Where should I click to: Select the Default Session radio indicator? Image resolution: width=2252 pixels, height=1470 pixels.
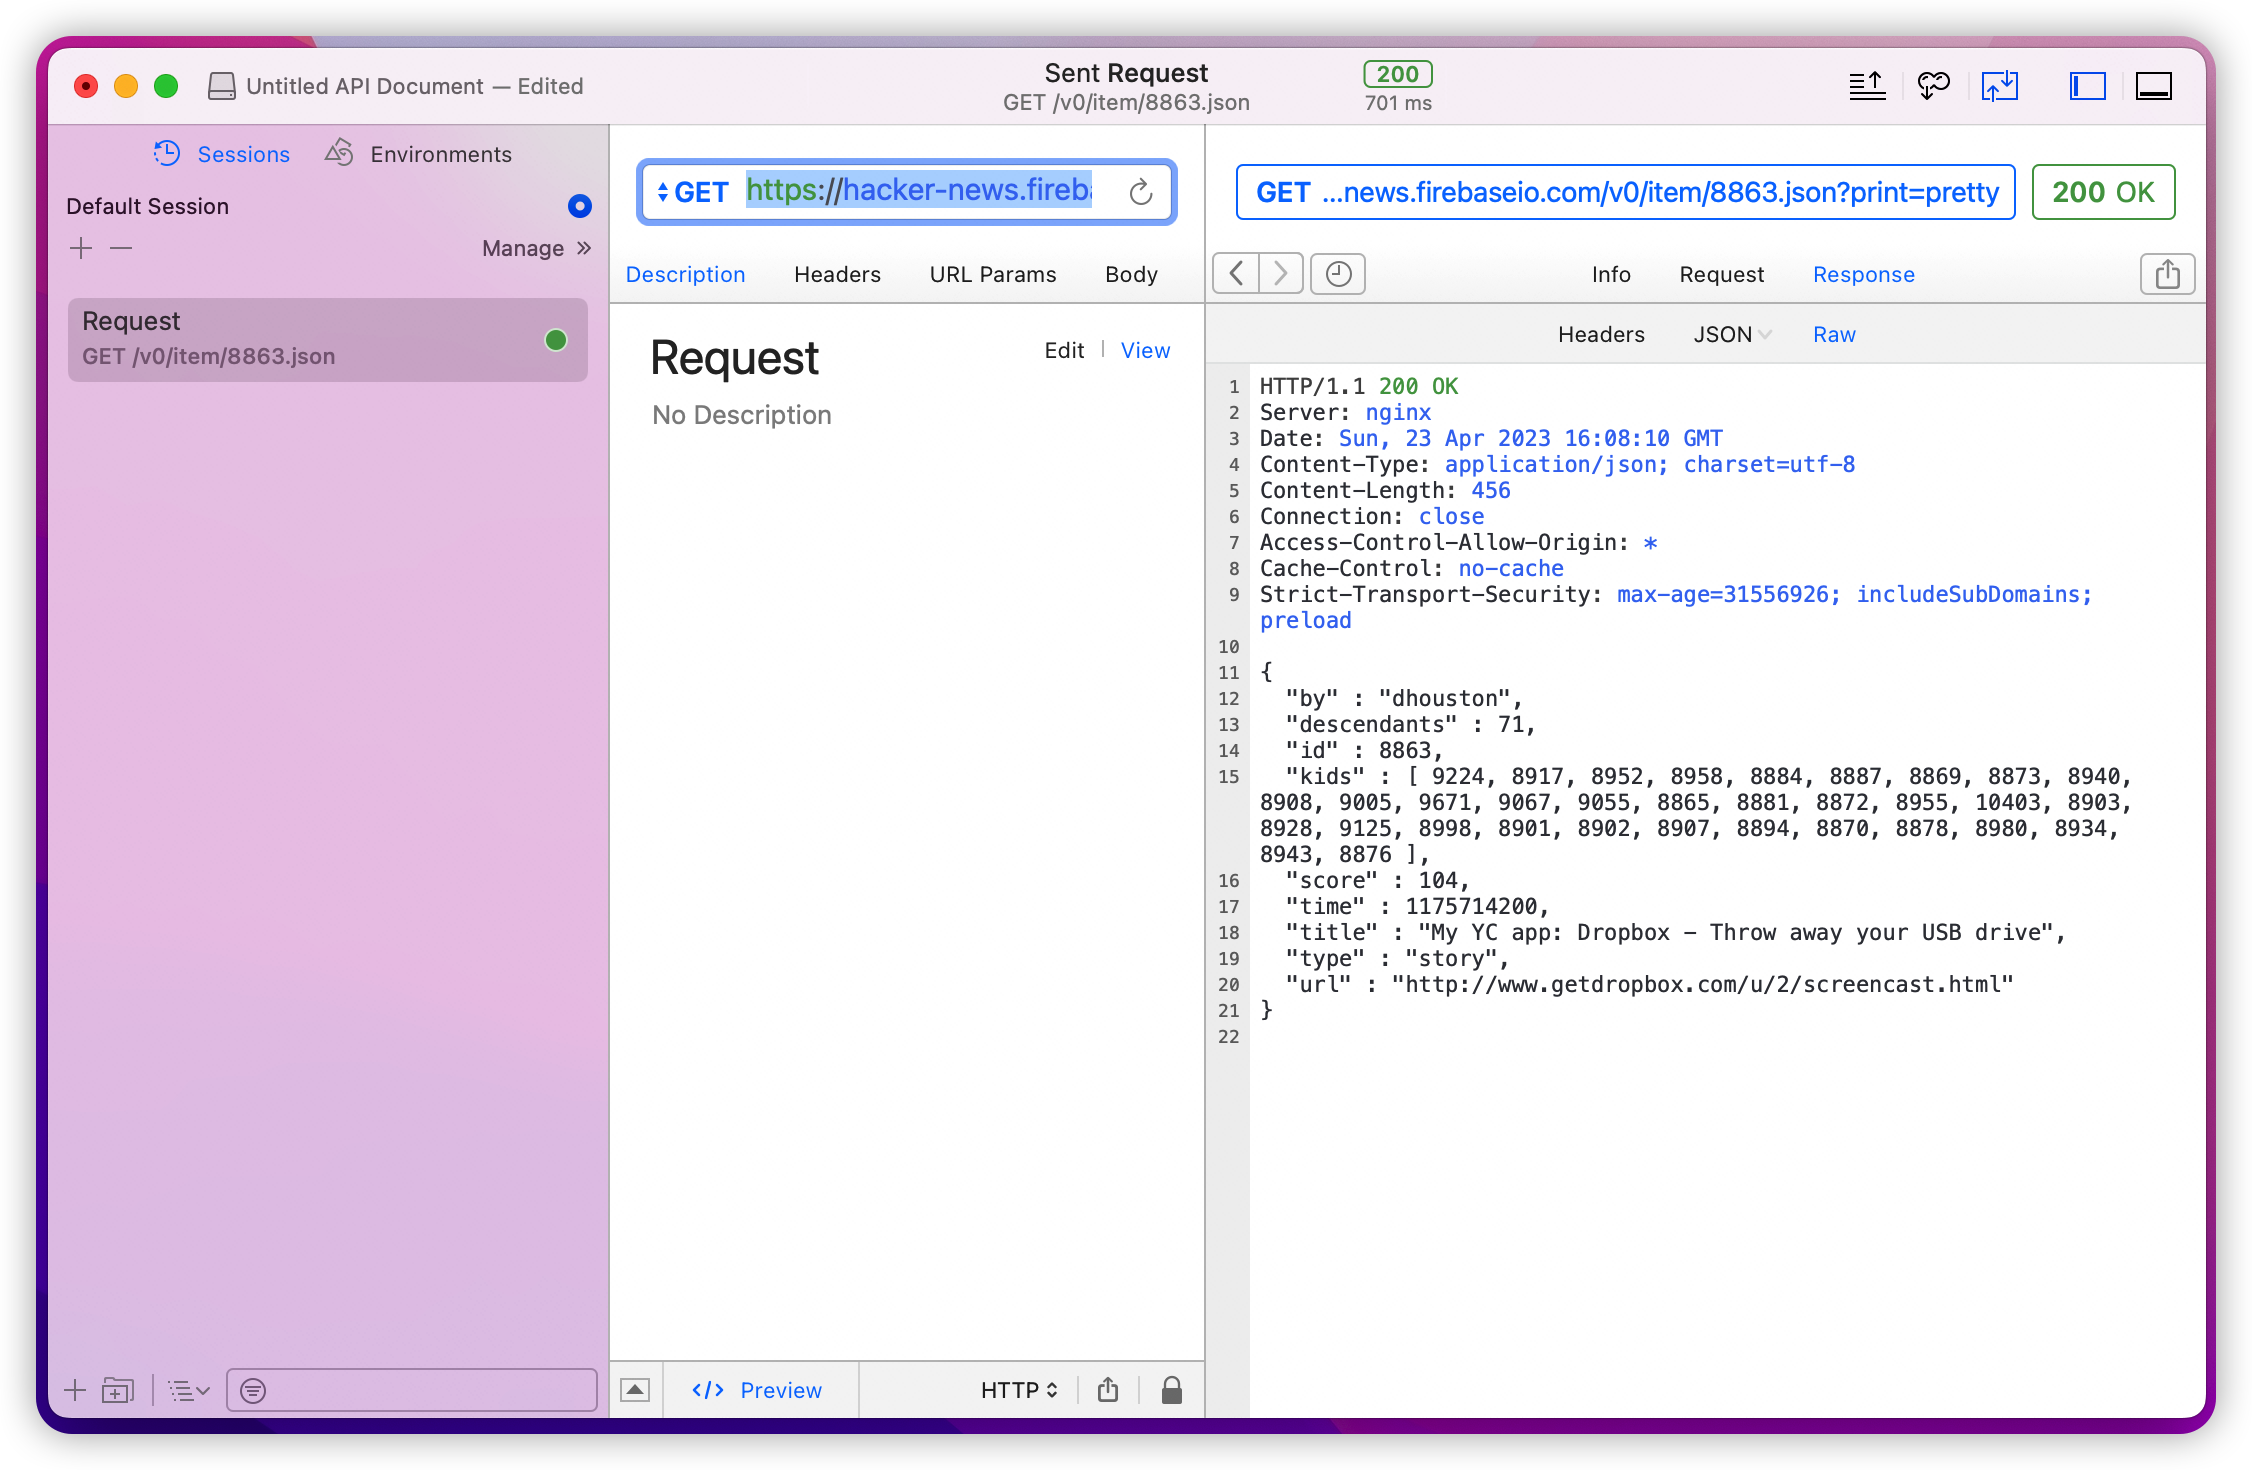(580, 206)
